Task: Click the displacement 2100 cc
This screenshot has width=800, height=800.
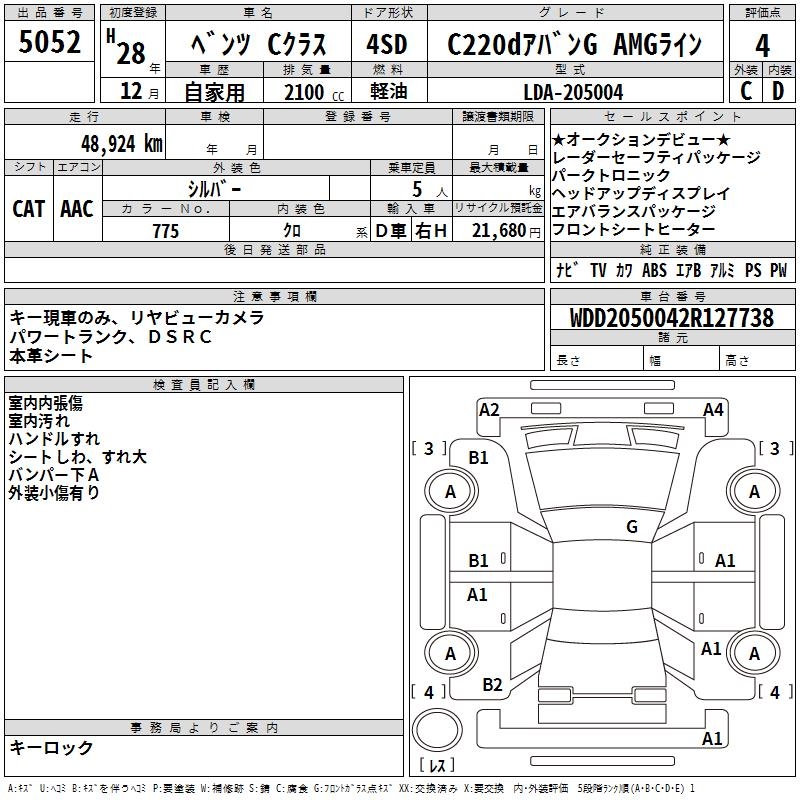Action: tap(314, 92)
